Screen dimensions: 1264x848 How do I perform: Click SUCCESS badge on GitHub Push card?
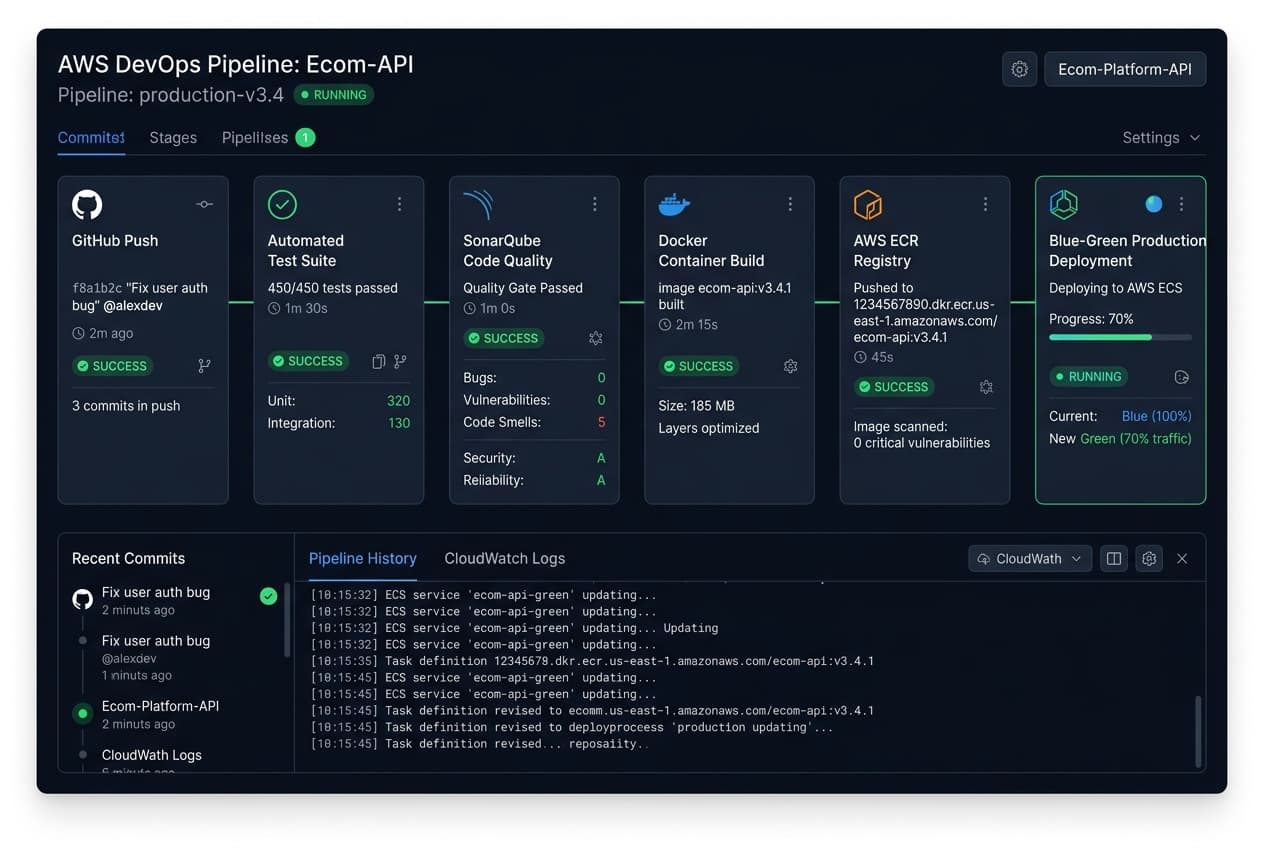click(111, 366)
